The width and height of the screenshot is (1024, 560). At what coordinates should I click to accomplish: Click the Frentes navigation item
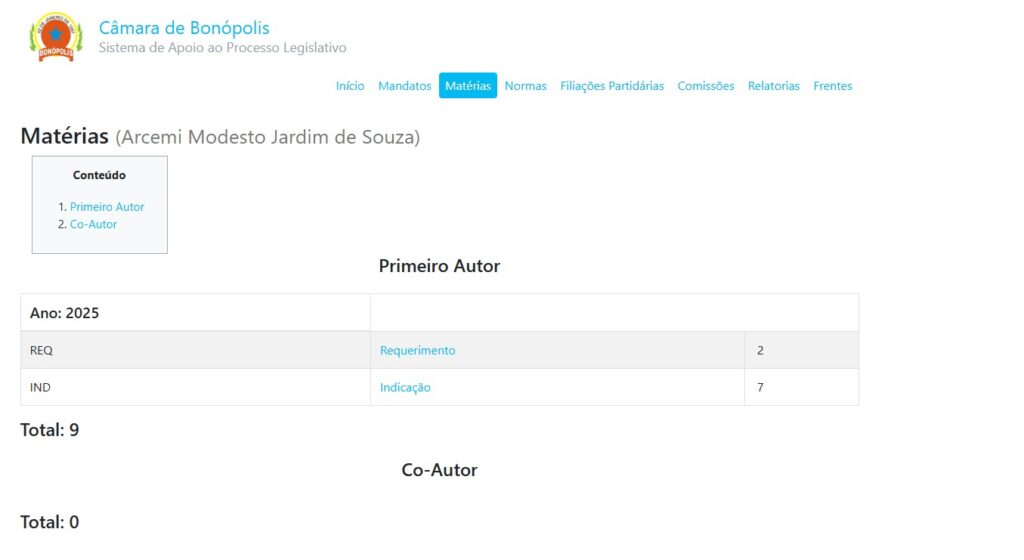click(833, 86)
